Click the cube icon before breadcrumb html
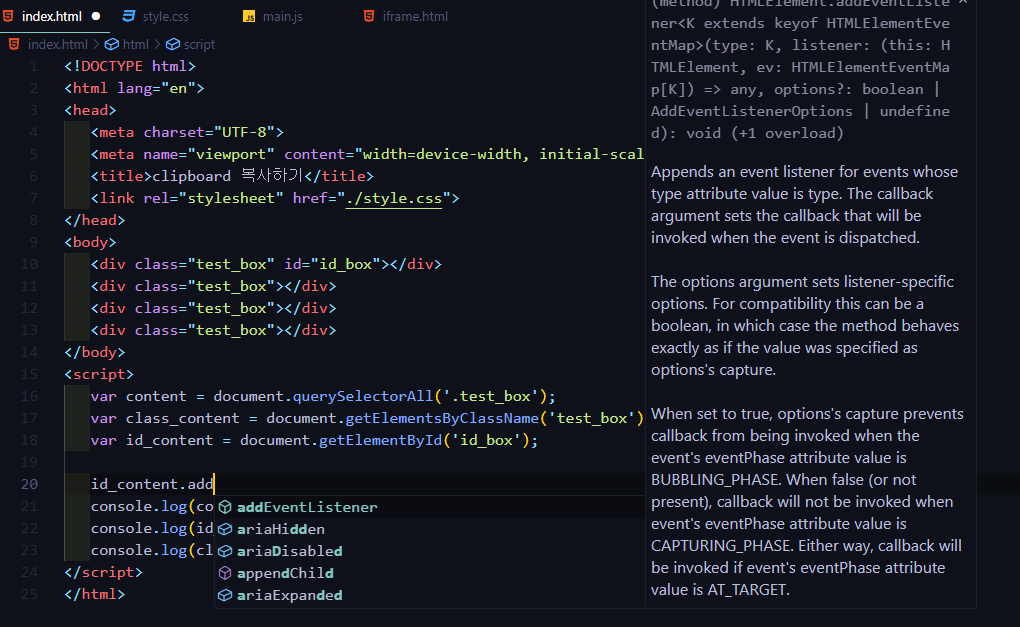The height and width of the screenshot is (627, 1020). coord(112,44)
